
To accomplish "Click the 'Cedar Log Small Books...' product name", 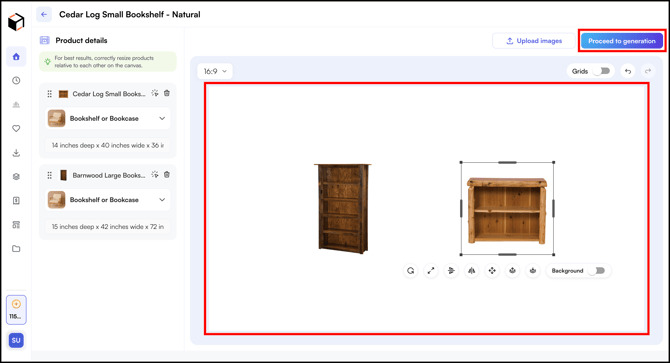I will pos(109,94).
